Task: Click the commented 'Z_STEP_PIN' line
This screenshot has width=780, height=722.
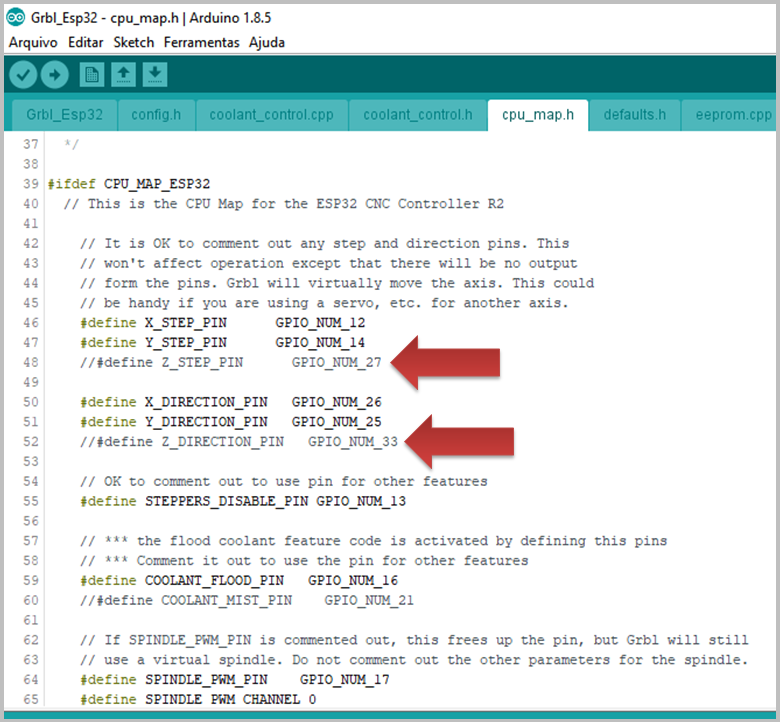Action: tap(231, 363)
